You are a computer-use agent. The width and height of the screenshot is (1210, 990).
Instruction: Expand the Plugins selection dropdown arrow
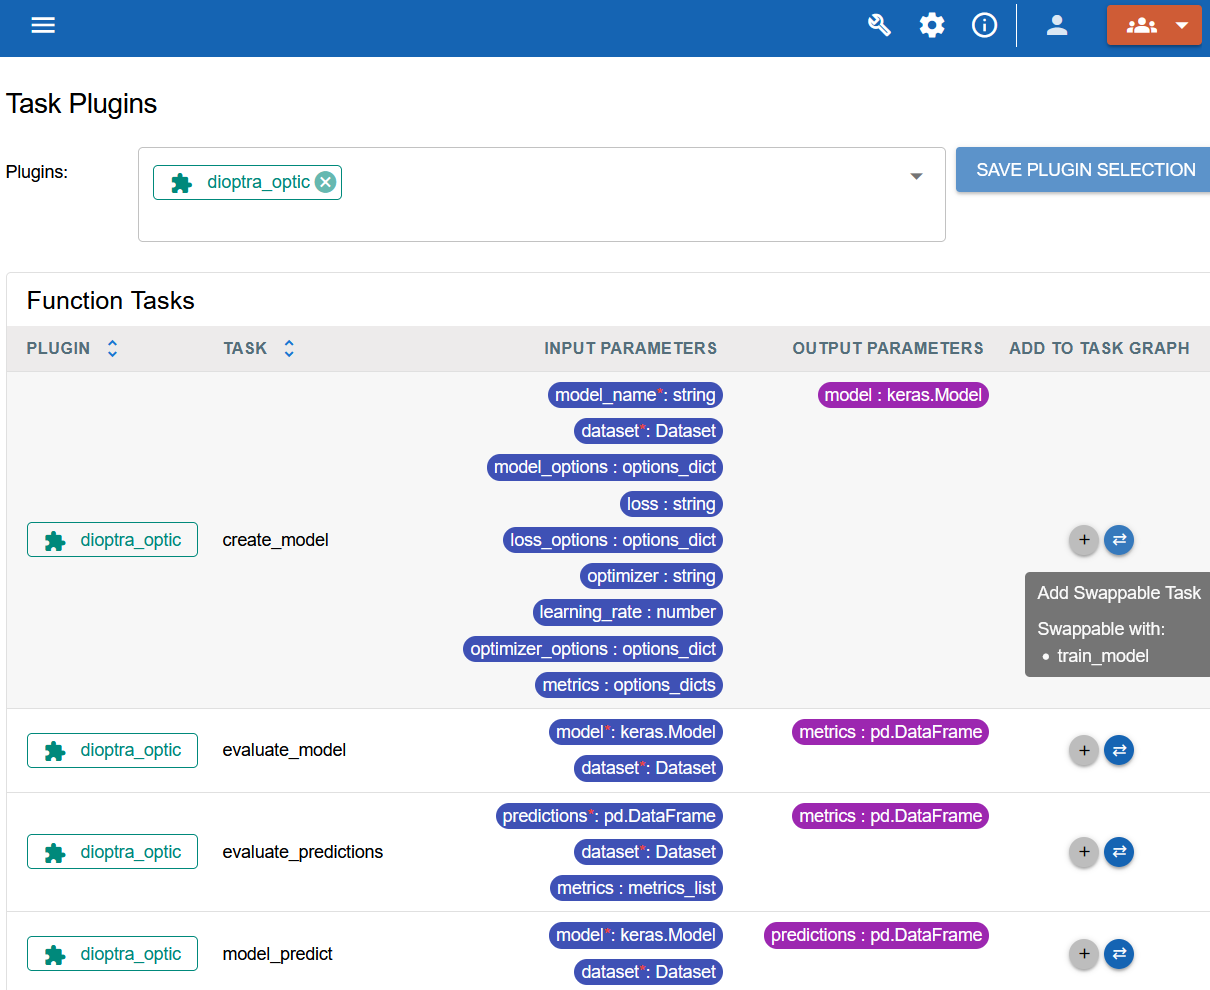click(916, 176)
